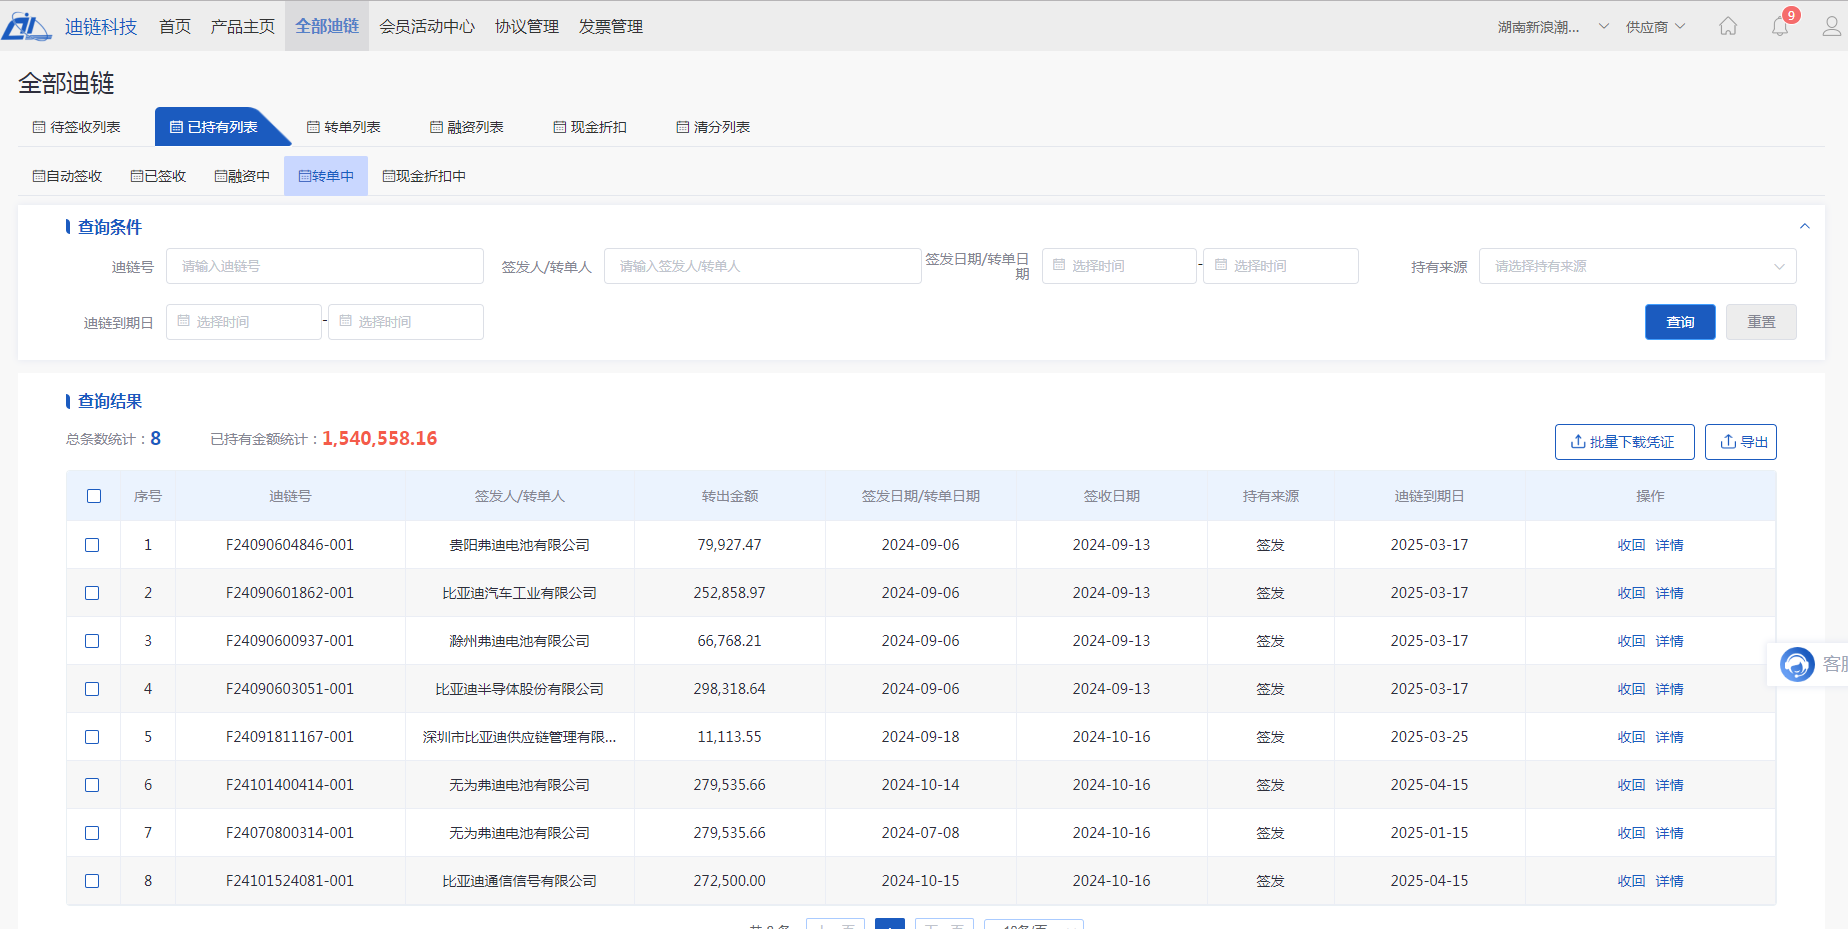Open 产品主页 menu

coord(243,27)
